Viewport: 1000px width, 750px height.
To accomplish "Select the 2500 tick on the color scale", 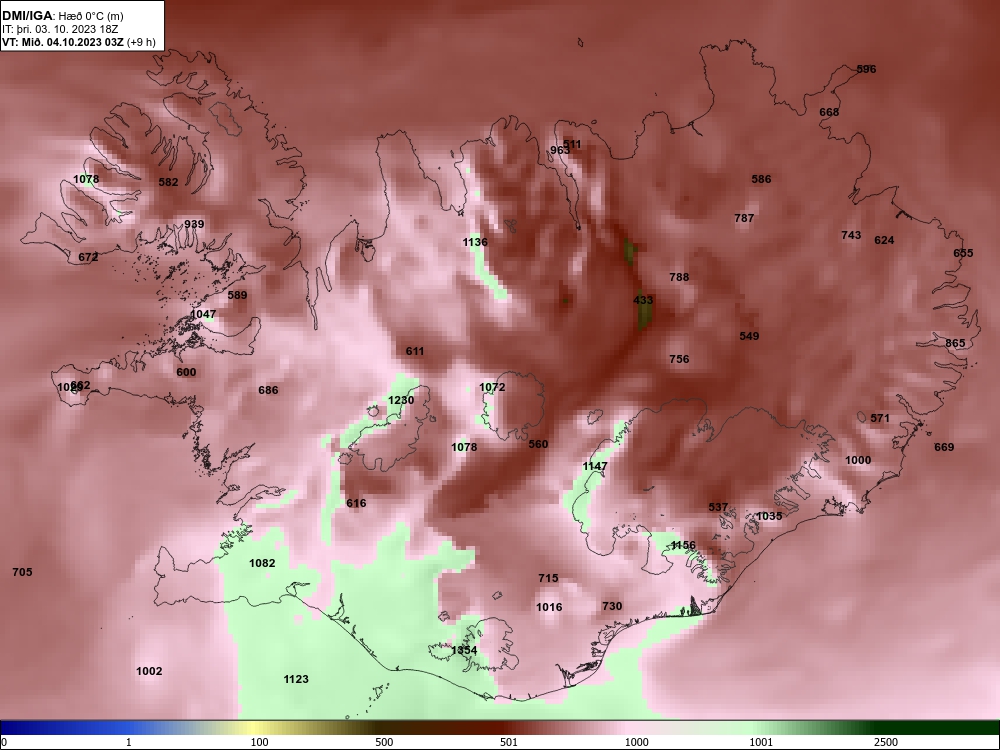I will (886, 742).
